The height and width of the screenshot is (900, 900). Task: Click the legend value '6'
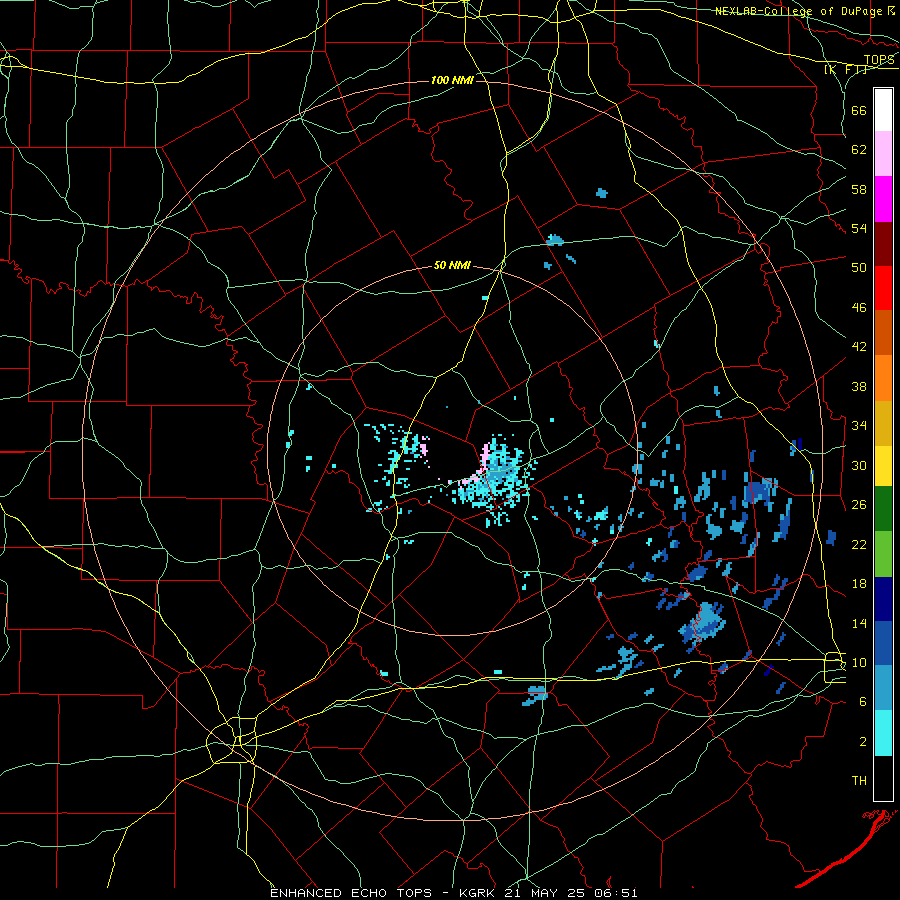click(x=863, y=701)
